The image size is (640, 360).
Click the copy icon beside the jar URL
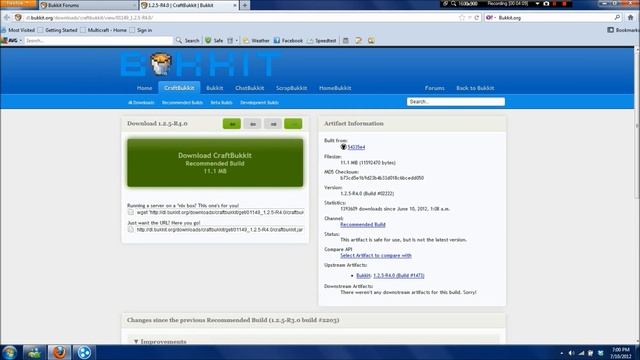pos(131,229)
